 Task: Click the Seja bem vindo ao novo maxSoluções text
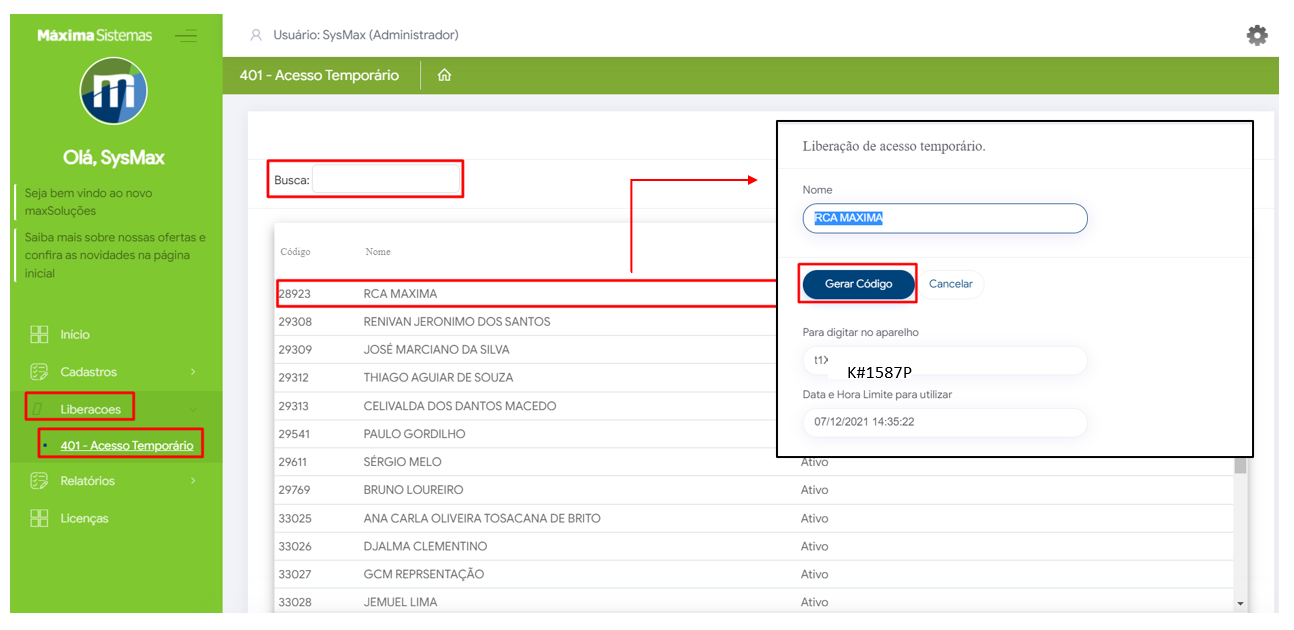(x=89, y=202)
